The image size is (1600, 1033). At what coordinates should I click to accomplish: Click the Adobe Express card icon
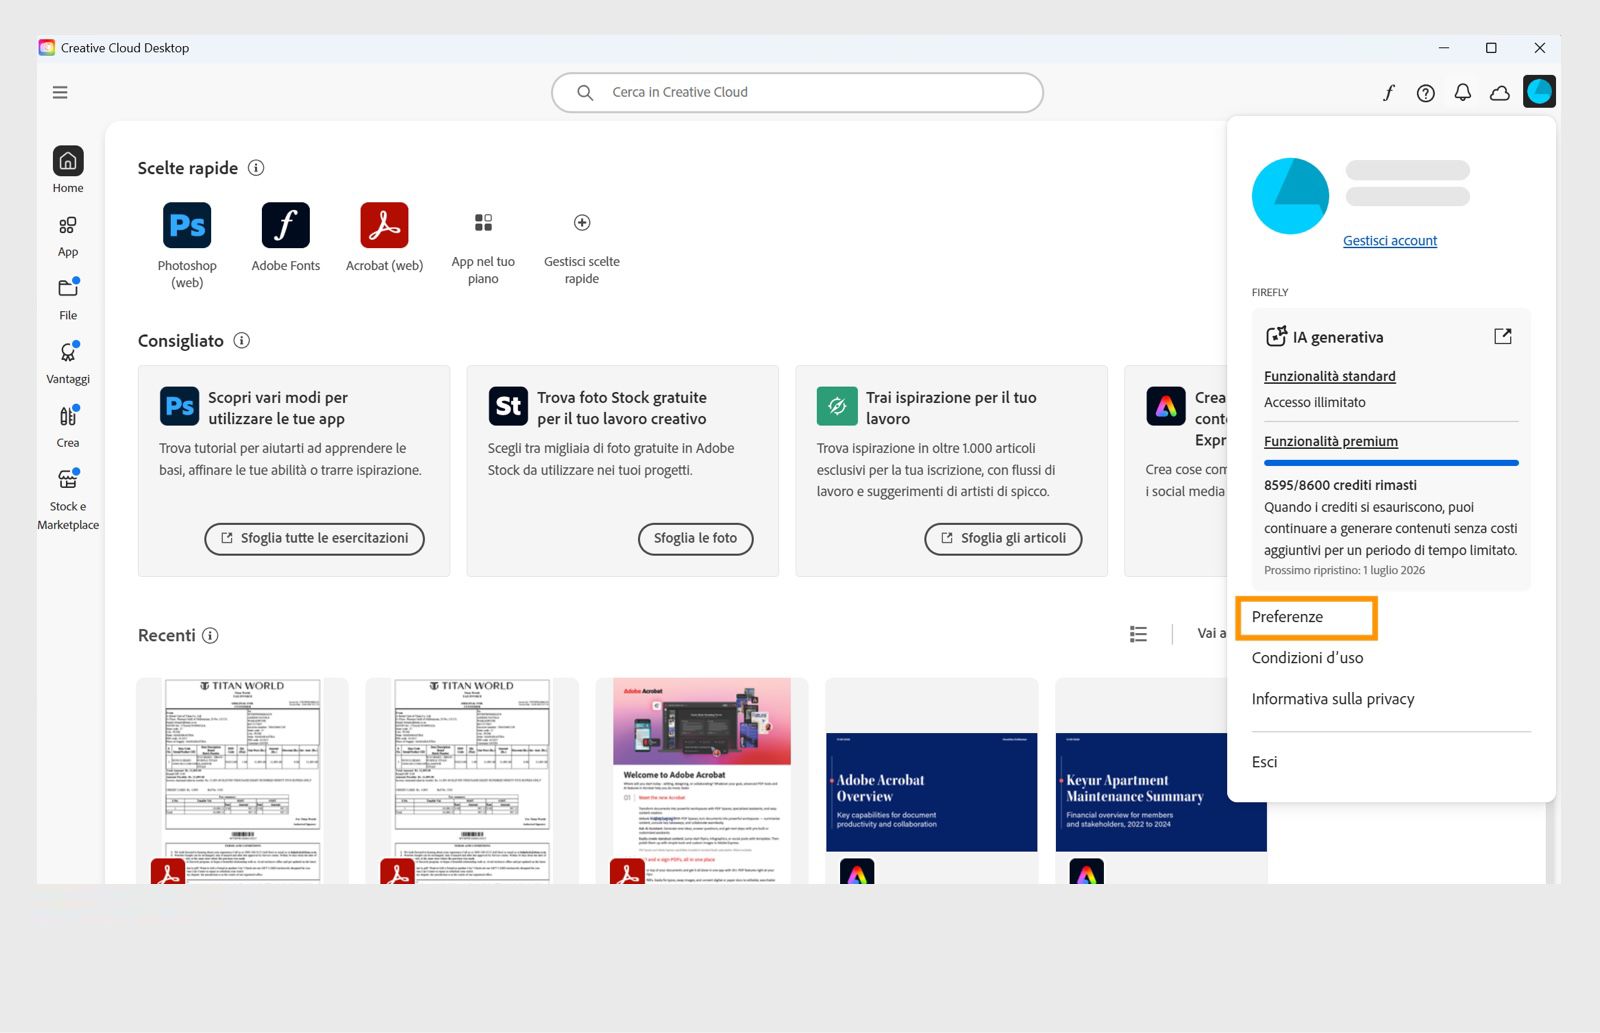[1166, 406]
